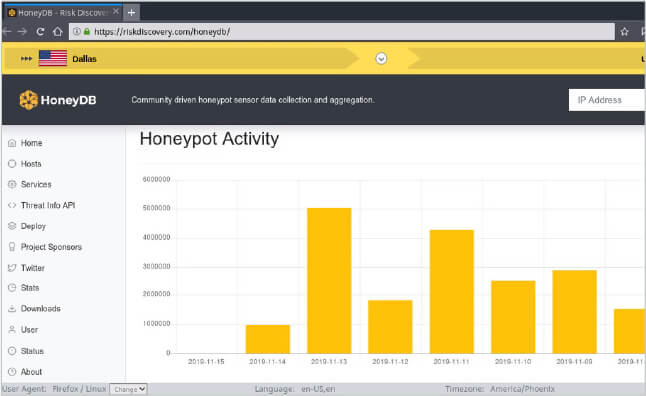Viewport: 646px width, 396px height.
Task: Click the 2019-11-09 chart bar
Action: point(574,312)
